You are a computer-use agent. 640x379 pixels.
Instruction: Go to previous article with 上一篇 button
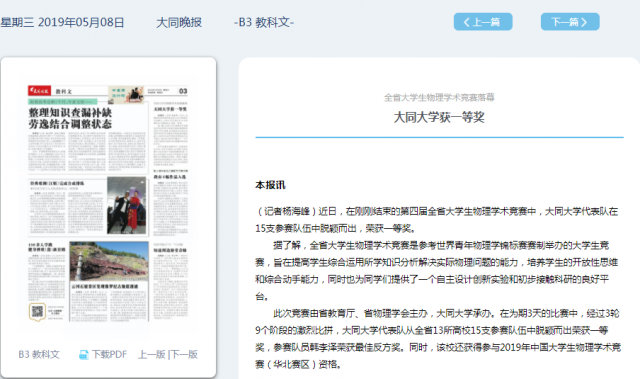(483, 22)
